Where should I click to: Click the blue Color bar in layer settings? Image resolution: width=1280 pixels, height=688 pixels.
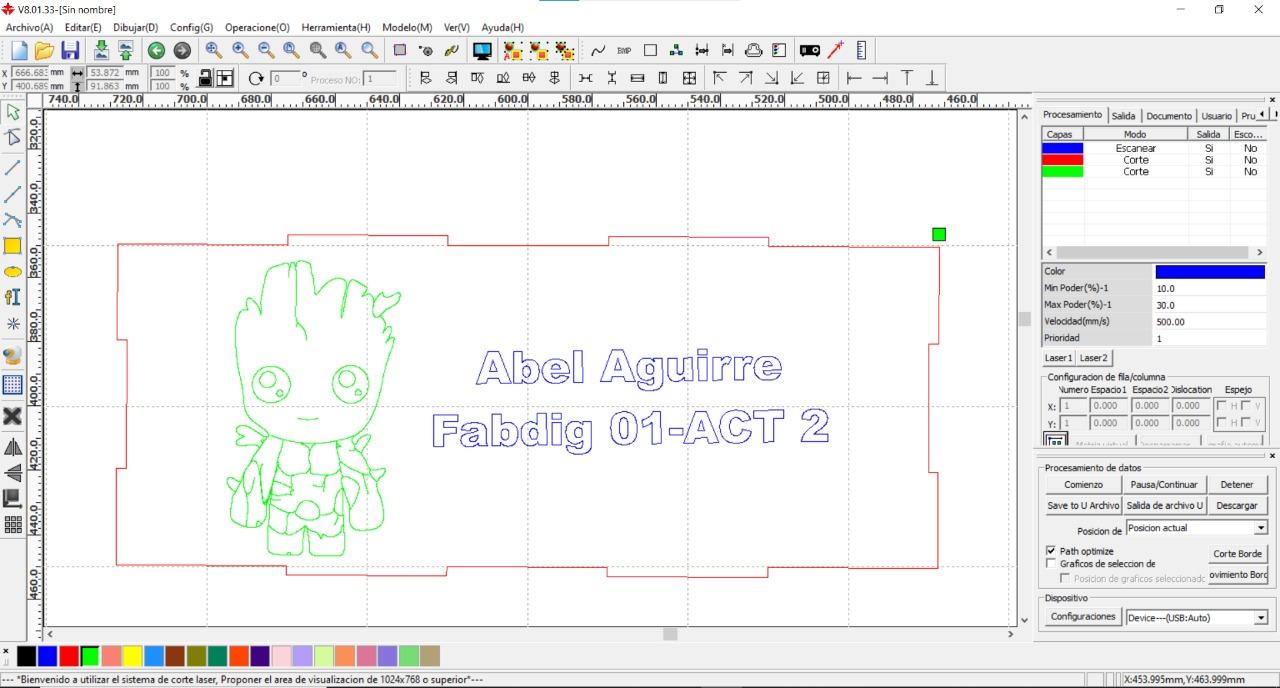tap(1210, 271)
